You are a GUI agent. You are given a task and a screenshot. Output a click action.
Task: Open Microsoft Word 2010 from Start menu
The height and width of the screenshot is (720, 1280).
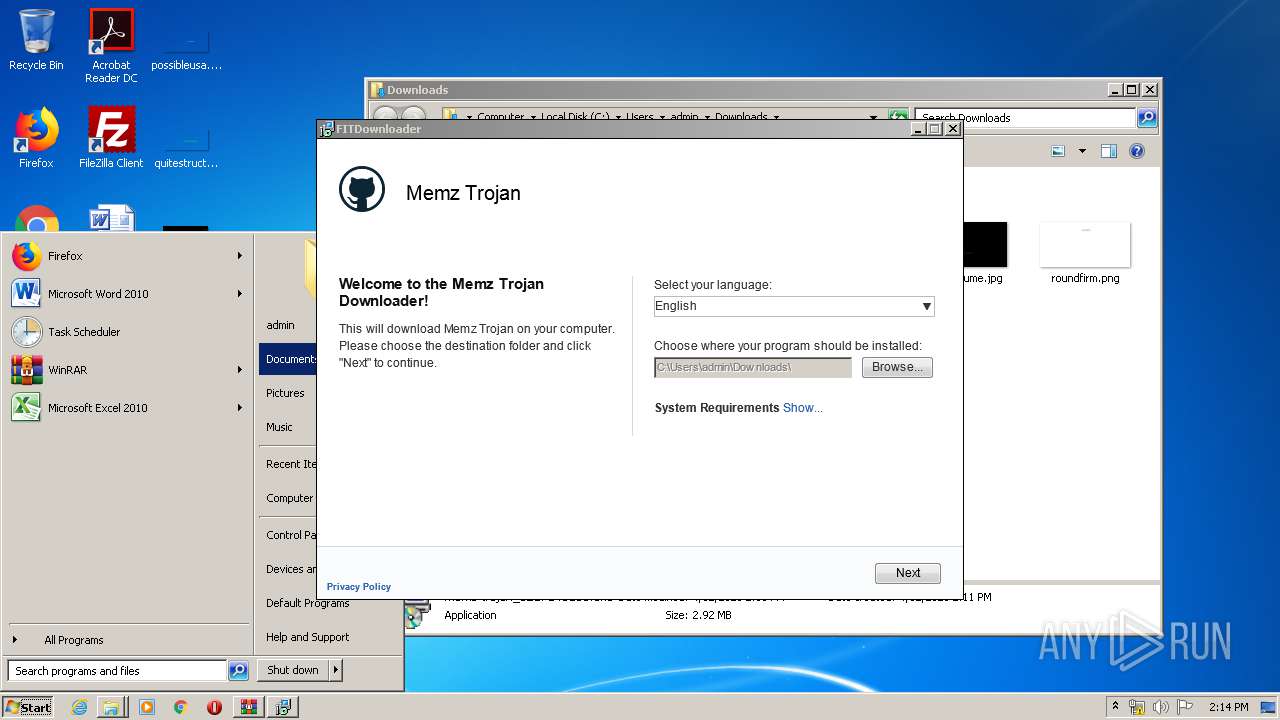(127, 294)
